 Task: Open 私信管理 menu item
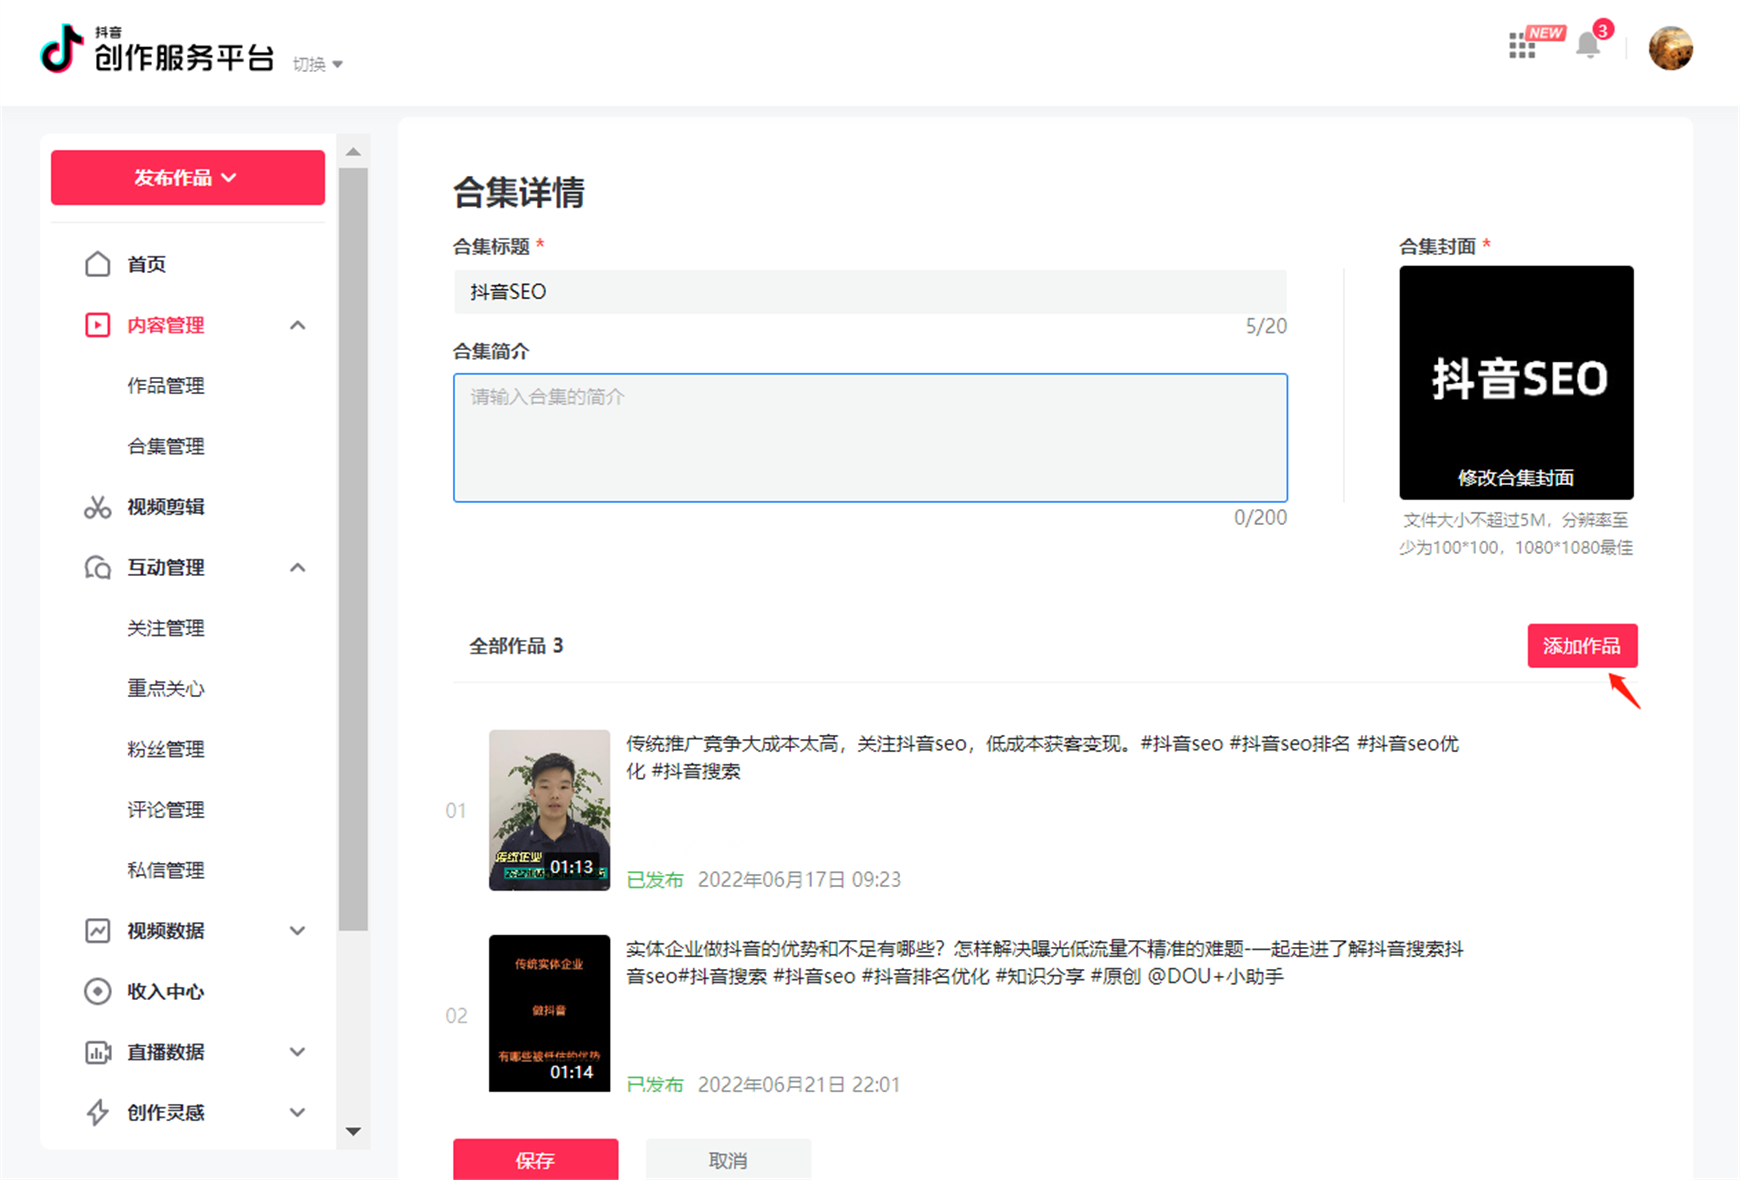point(166,870)
